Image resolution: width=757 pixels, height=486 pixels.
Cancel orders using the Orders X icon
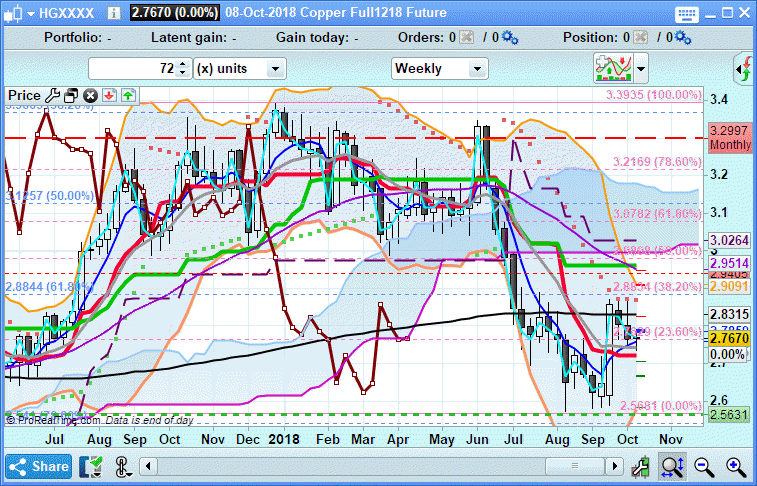point(466,37)
